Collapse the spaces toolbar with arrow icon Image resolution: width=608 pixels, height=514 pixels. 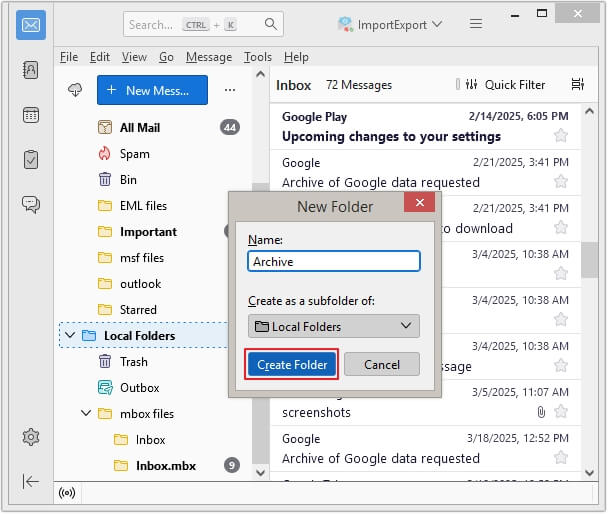[30, 481]
